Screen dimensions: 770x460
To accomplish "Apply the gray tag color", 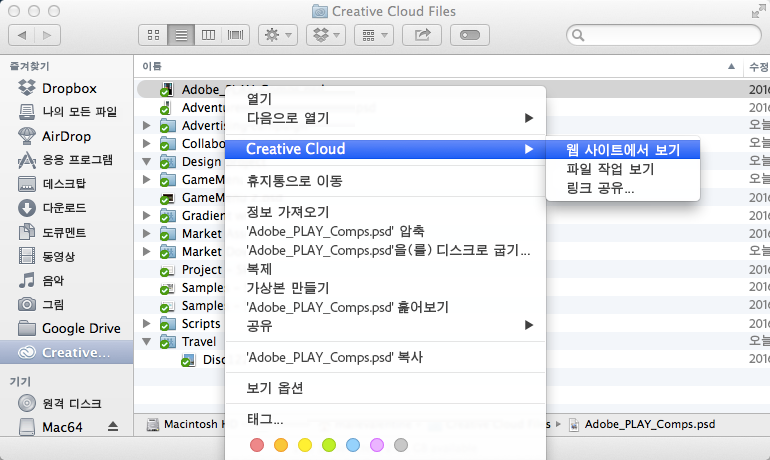I will pos(401,445).
